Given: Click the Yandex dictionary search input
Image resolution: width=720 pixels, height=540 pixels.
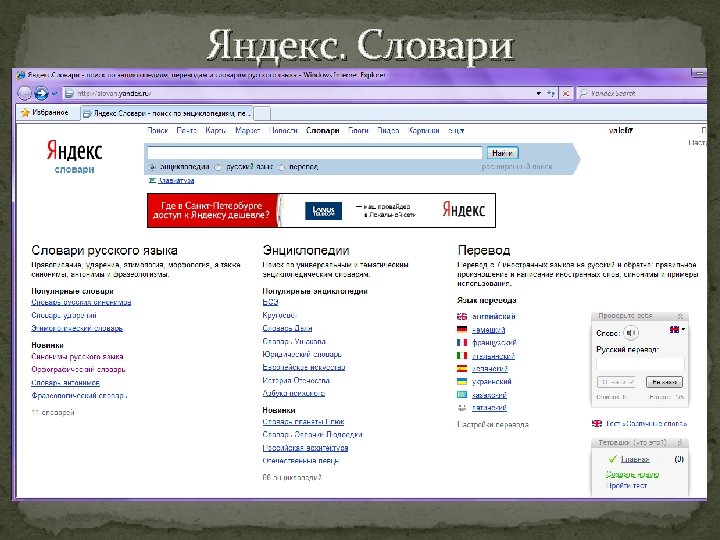Looking at the screenshot, I should click(315, 153).
